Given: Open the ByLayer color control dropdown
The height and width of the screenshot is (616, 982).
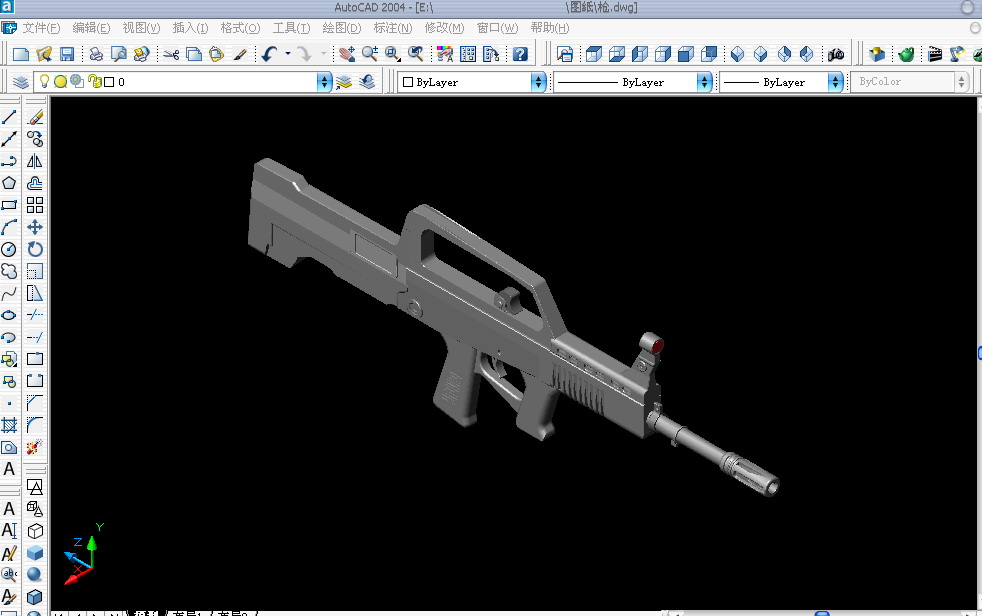Looking at the screenshot, I should point(538,82).
